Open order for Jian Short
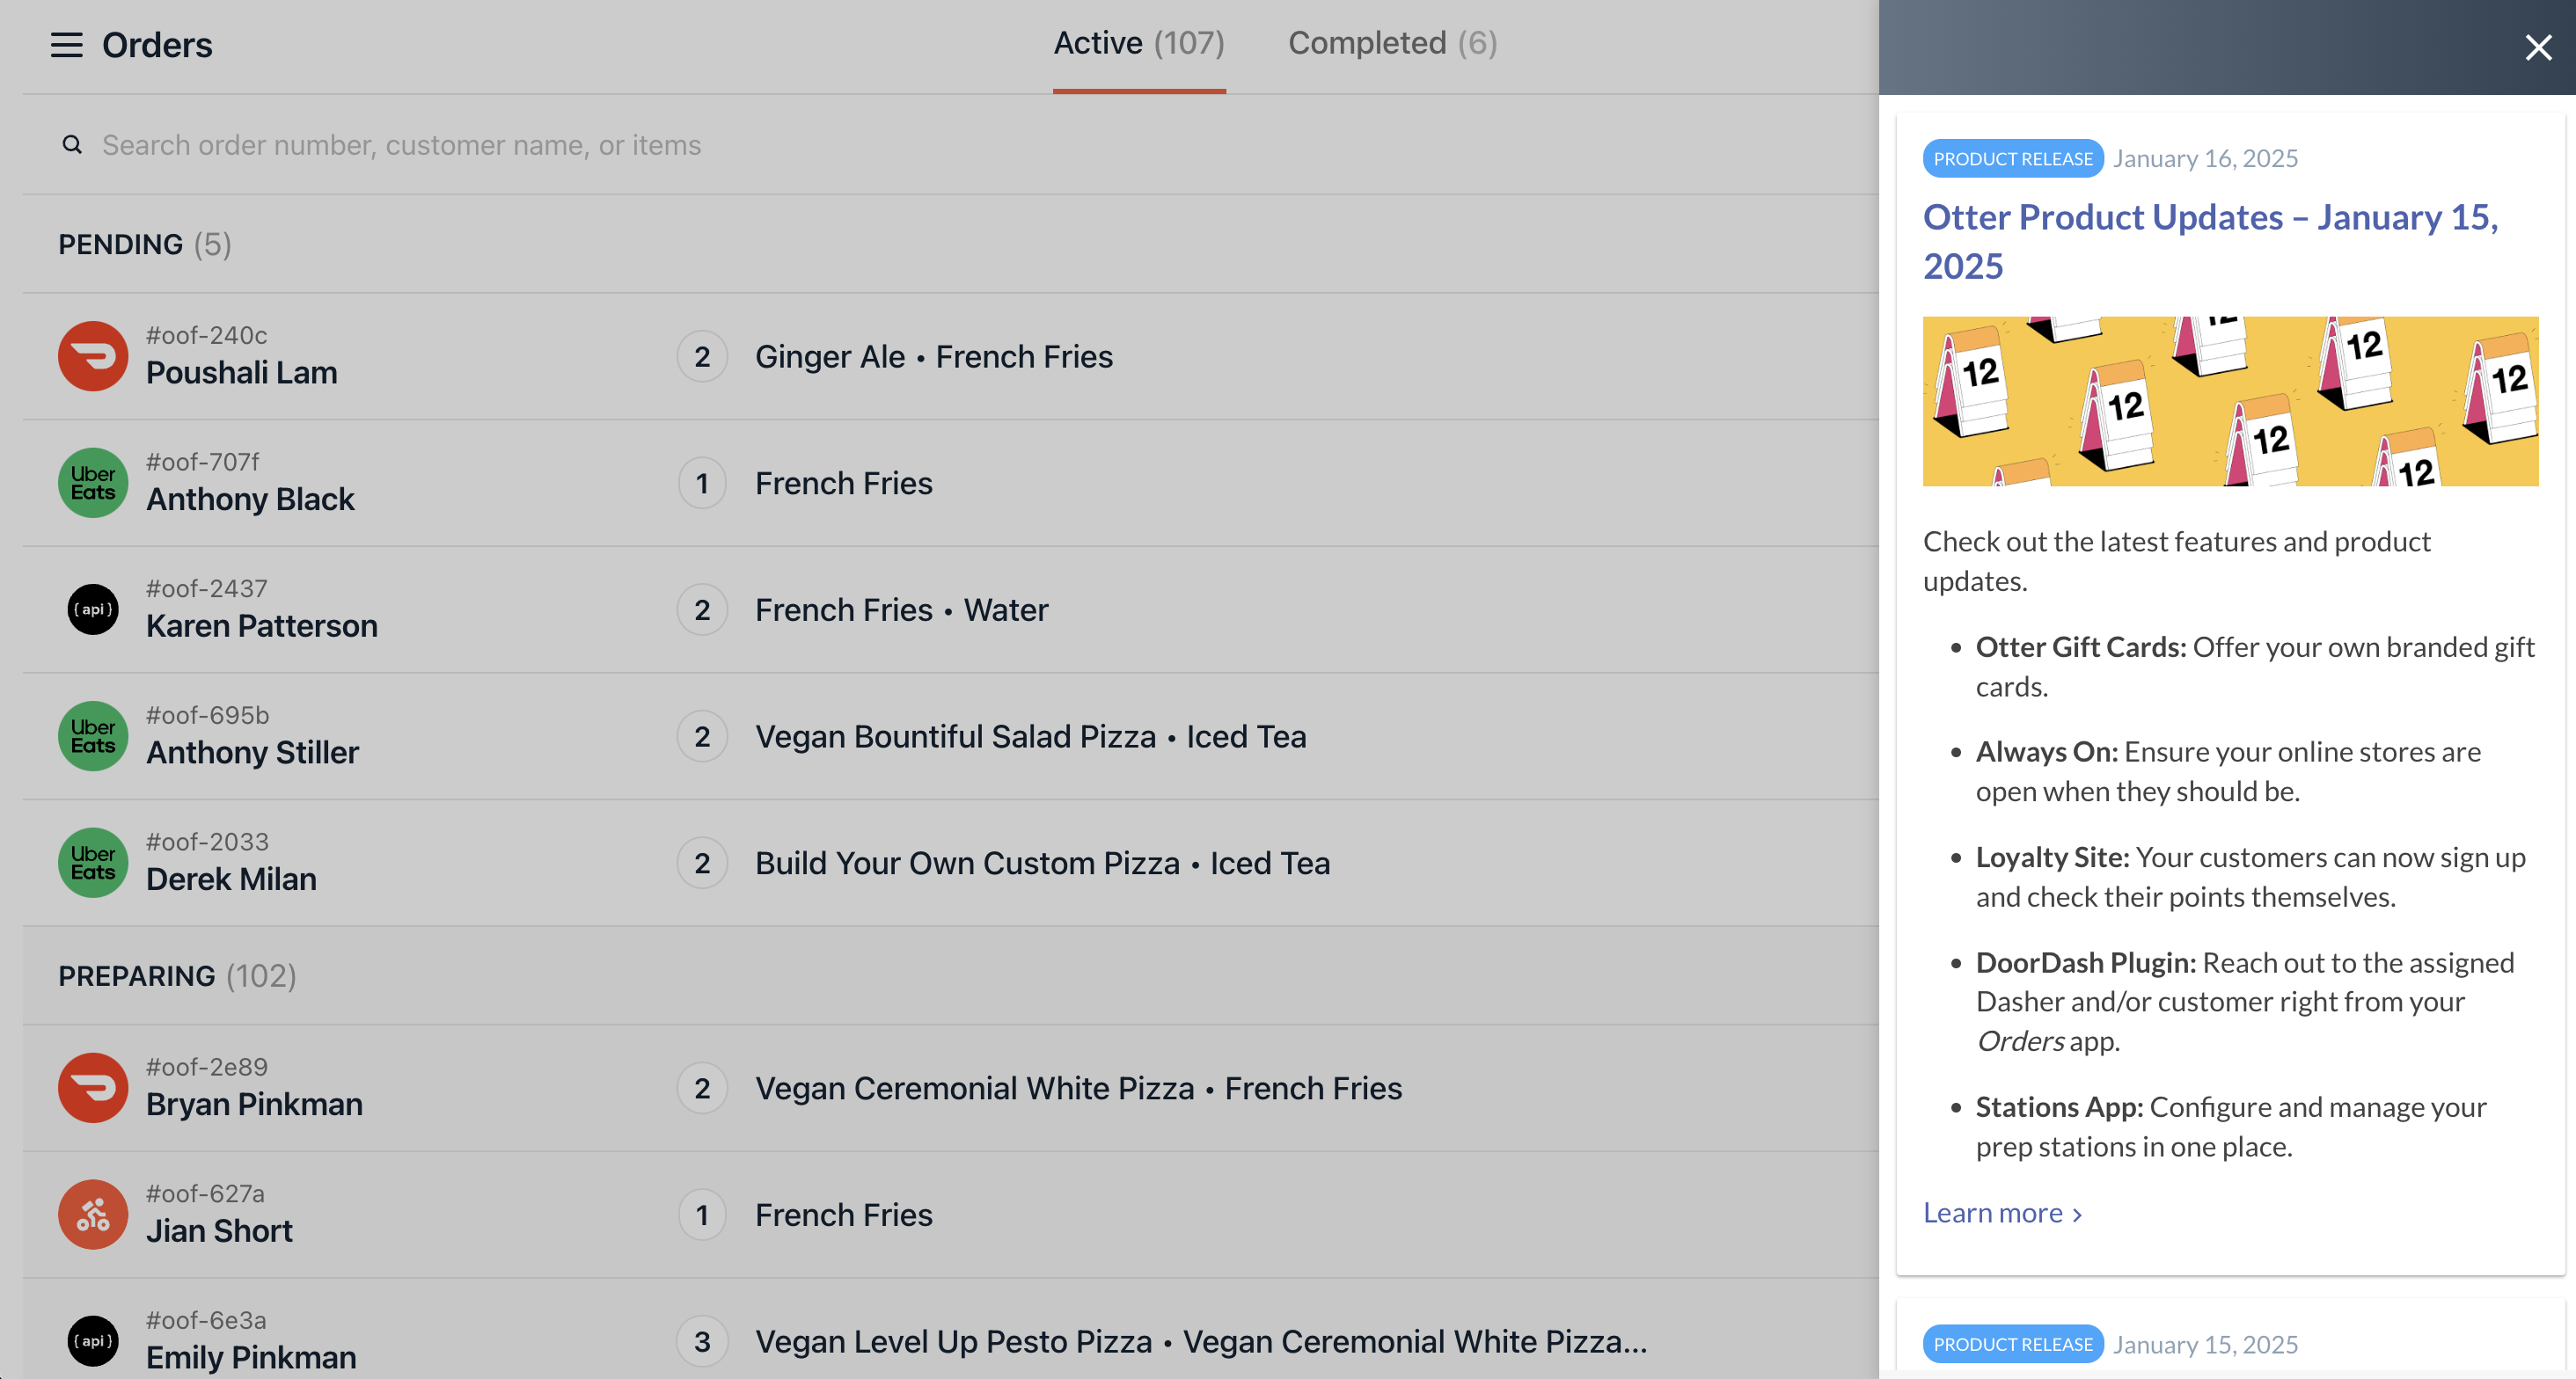The width and height of the screenshot is (2576, 1379). click(x=950, y=1215)
